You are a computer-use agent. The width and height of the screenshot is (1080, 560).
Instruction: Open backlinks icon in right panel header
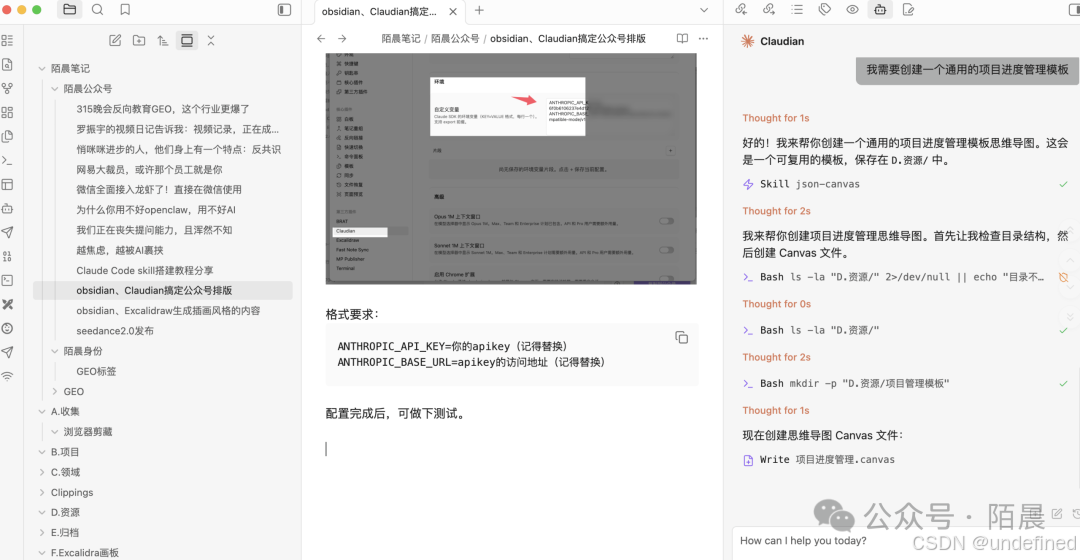tap(741, 10)
